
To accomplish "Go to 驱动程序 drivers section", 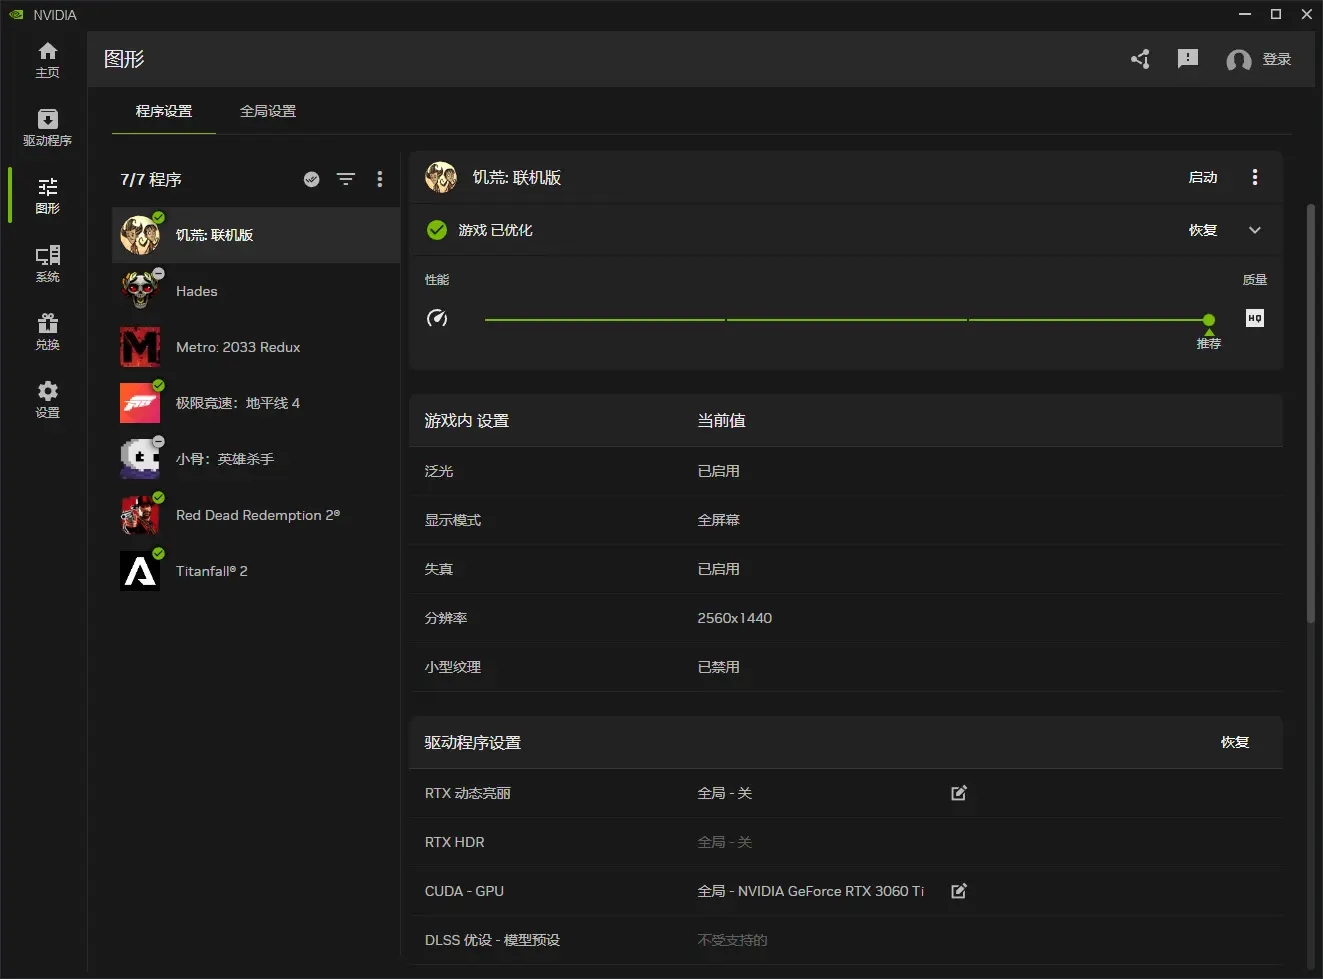I will point(47,128).
